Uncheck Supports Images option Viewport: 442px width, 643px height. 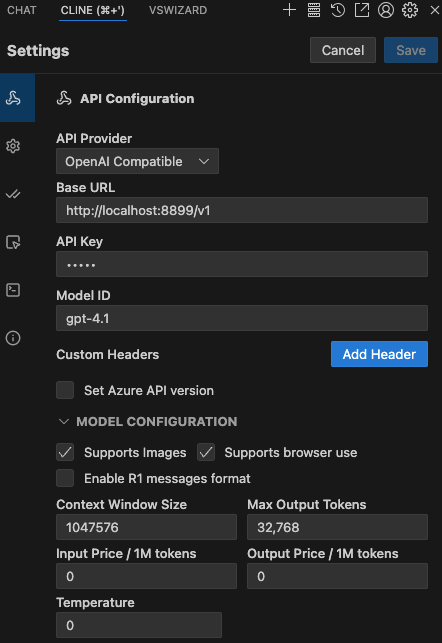pyautogui.click(x=65, y=452)
